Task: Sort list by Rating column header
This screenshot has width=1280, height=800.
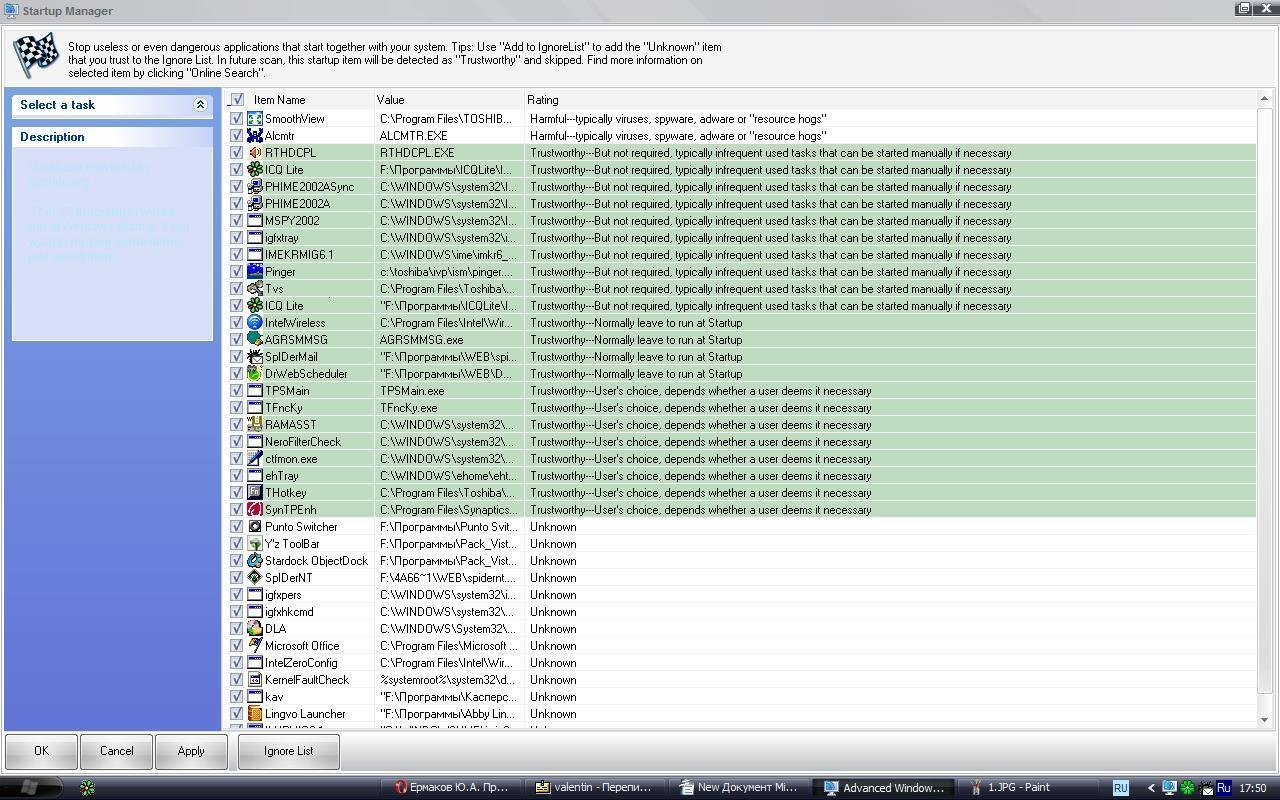Action: pos(543,100)
